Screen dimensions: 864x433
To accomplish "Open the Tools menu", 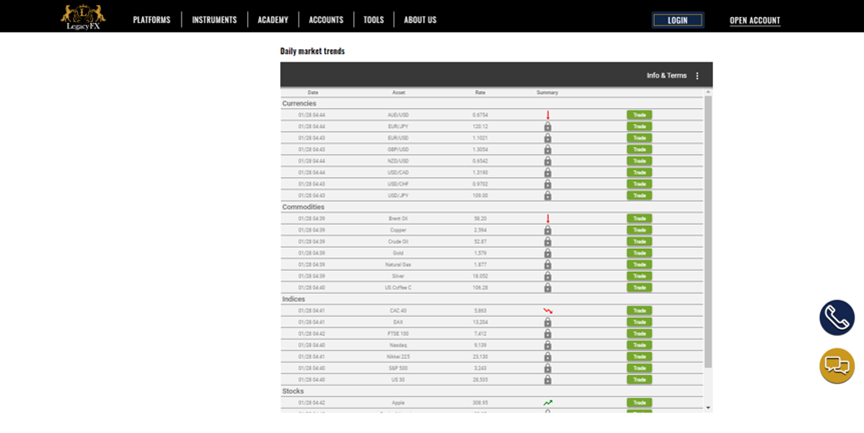I will (x=374, y=20).
